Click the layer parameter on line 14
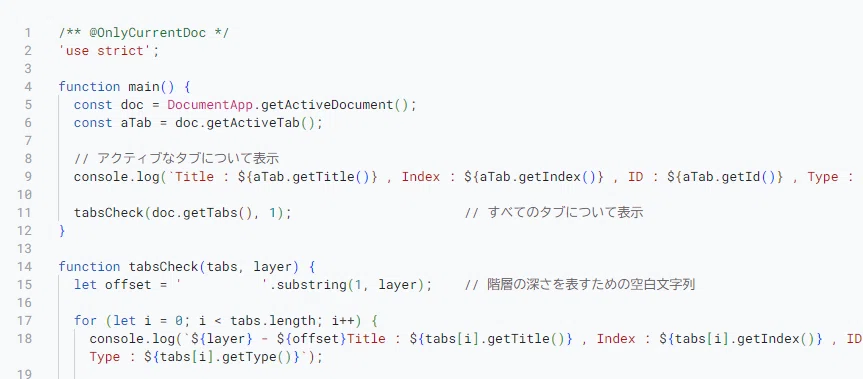Image resolution: width=863 pixels, height=379 pixels. 272,267
